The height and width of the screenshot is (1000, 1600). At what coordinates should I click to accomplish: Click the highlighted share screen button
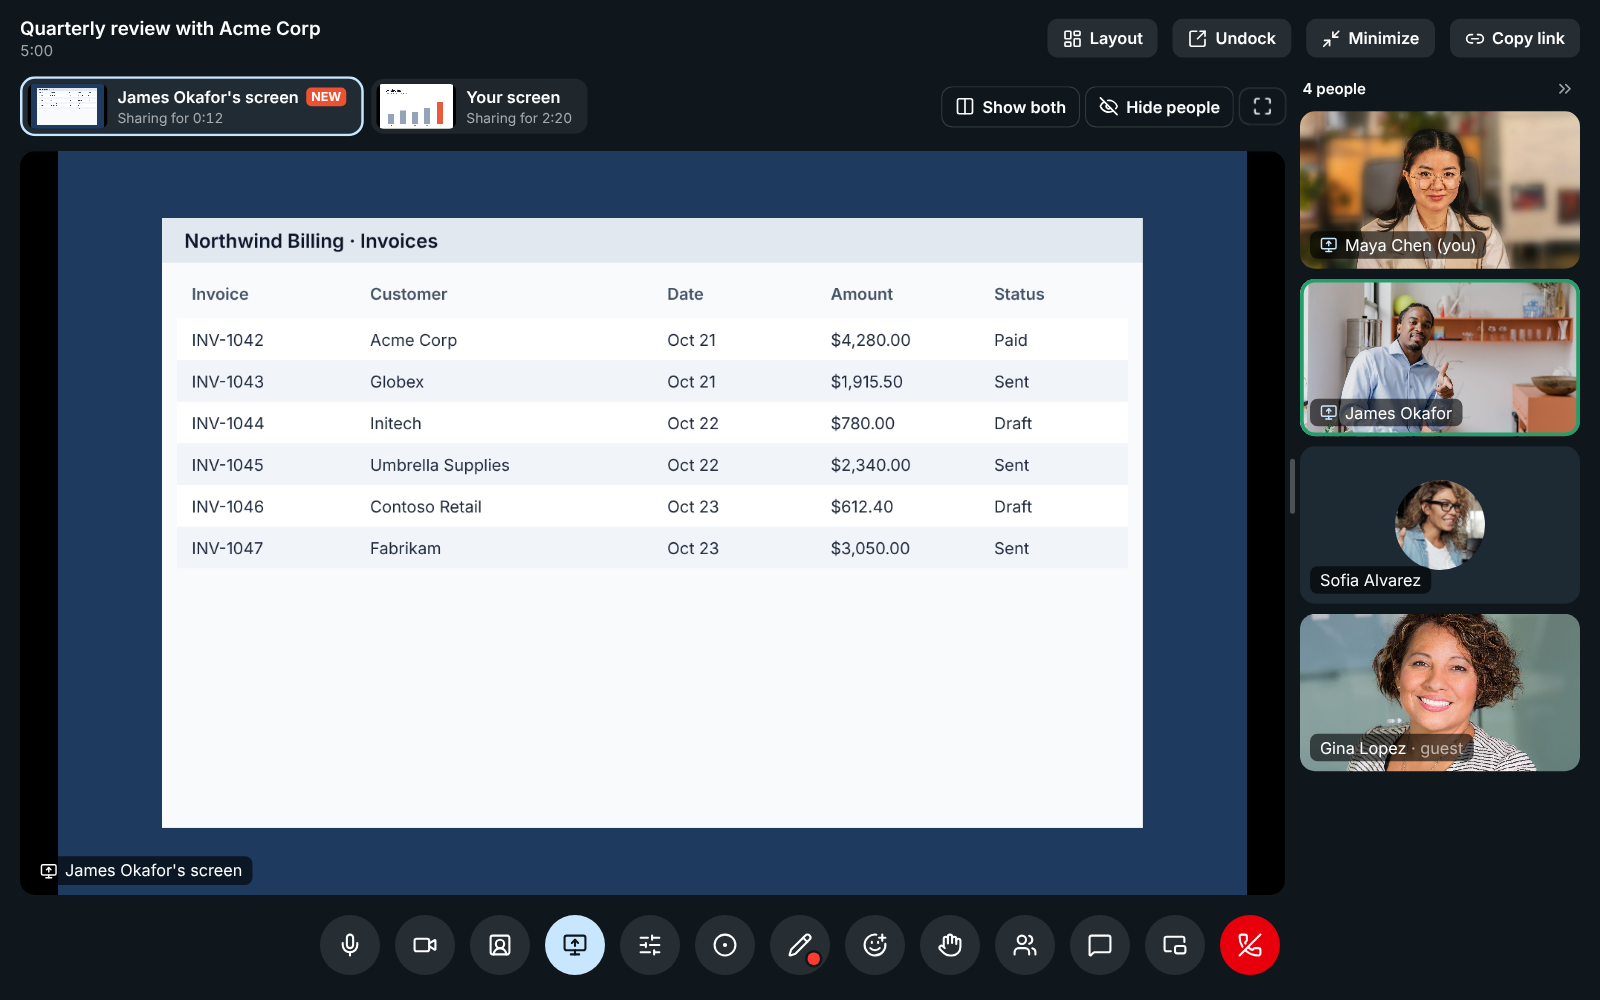[x=575, y=945]
